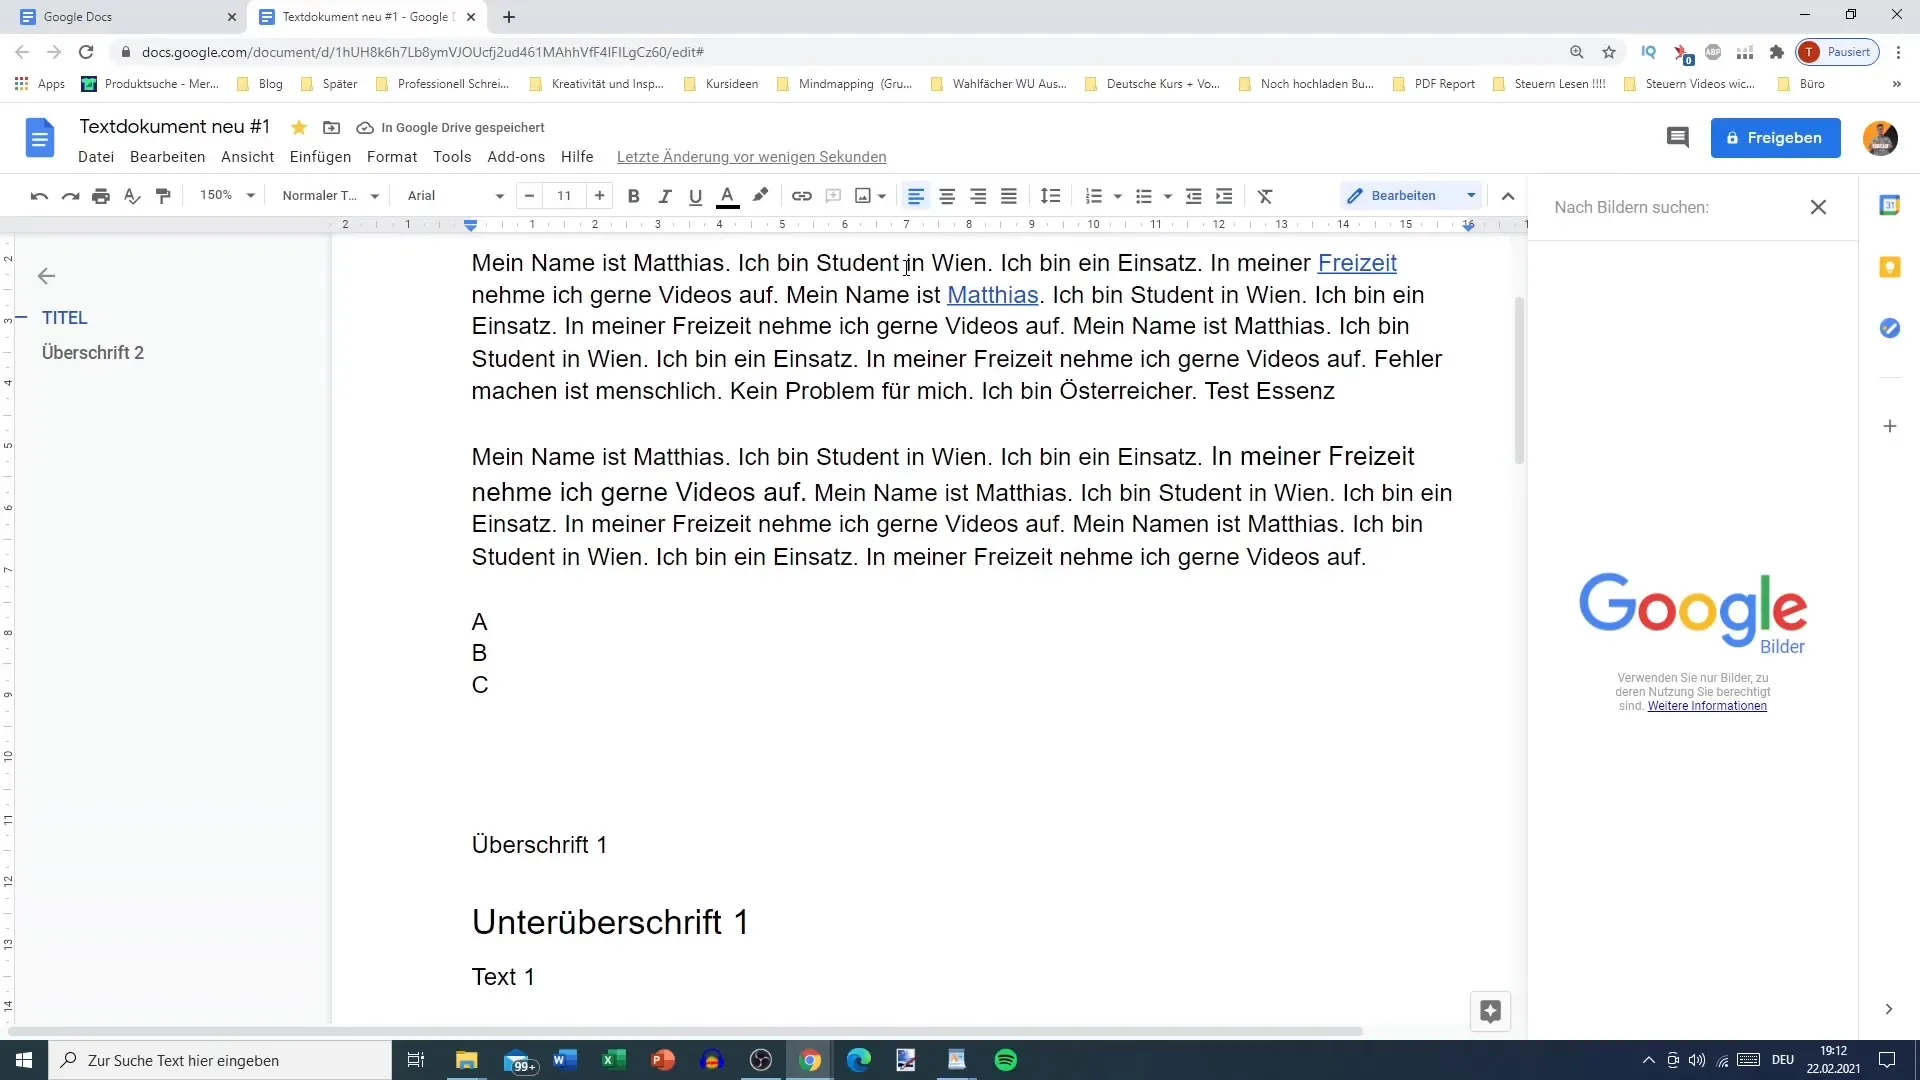Select the Text highlight color icon

(761, 195)
